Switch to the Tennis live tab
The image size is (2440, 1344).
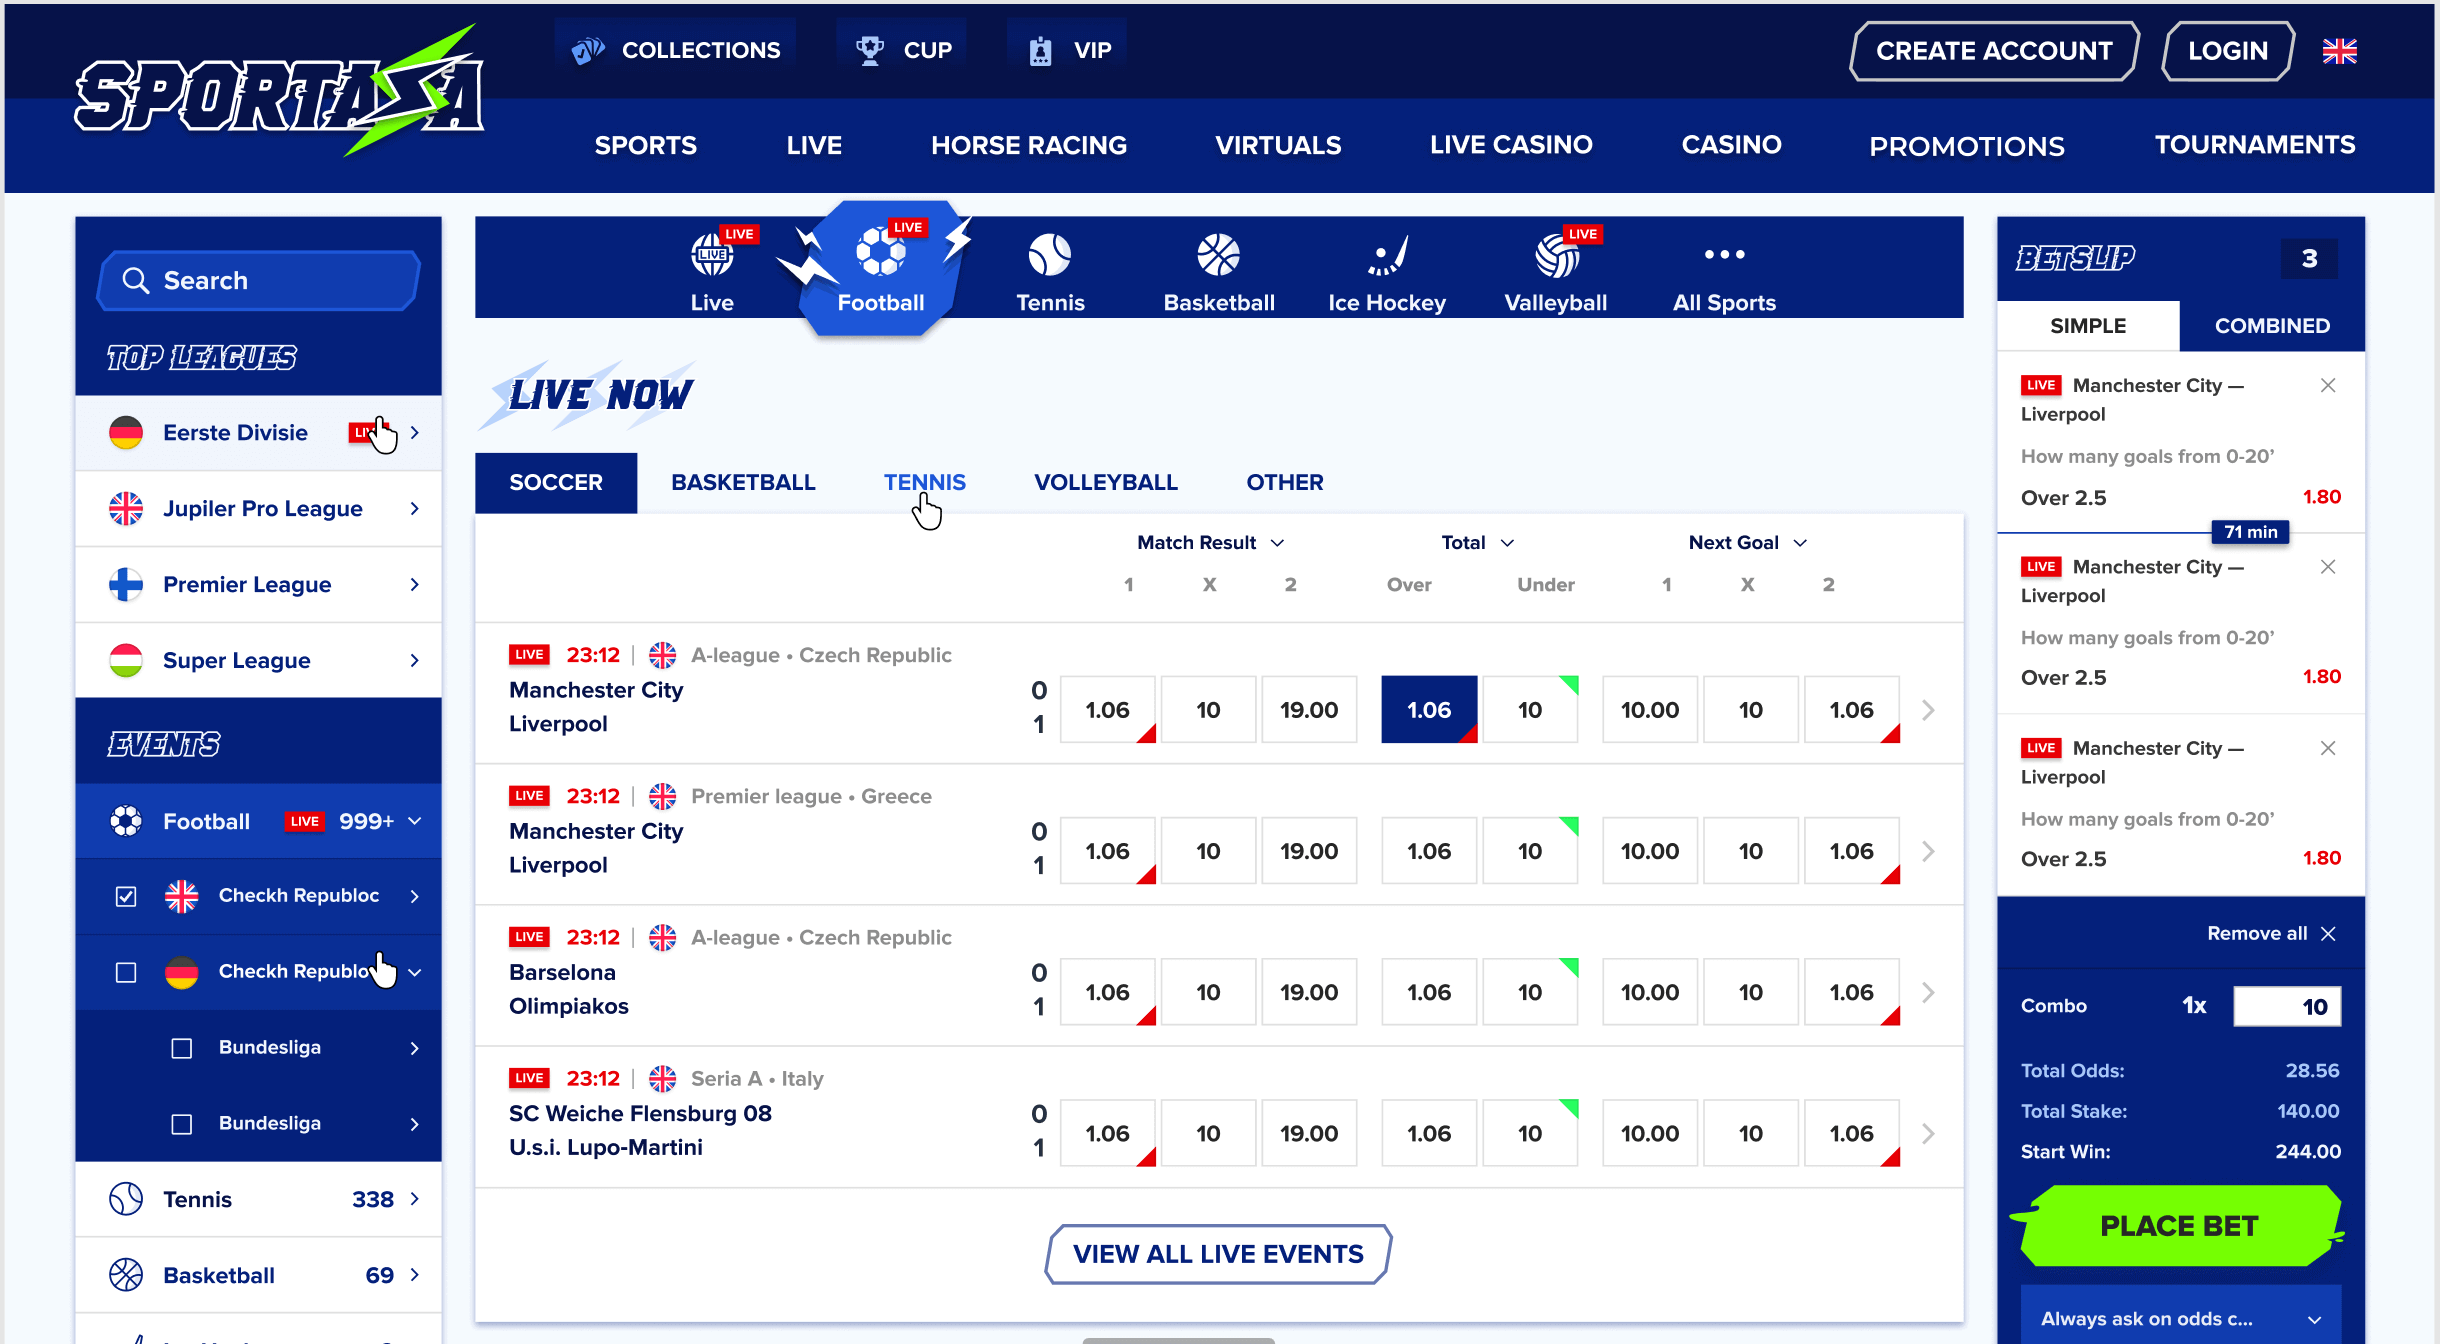(925, 482)
